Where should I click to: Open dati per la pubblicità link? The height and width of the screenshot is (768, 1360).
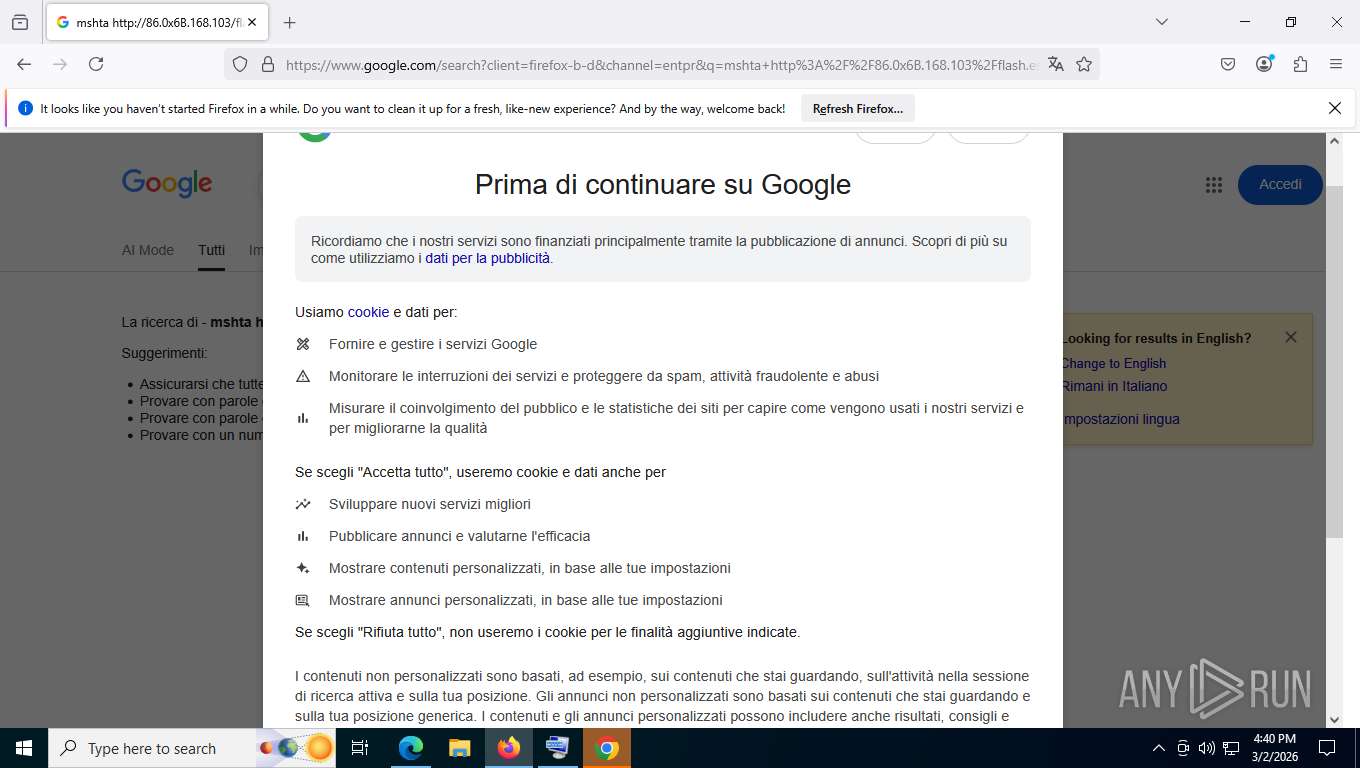tap(488, 258)
